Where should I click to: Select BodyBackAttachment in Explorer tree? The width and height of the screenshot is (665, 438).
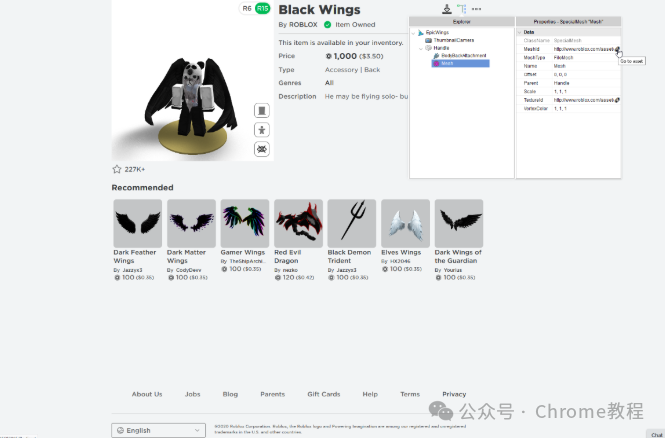pos(464,56)
